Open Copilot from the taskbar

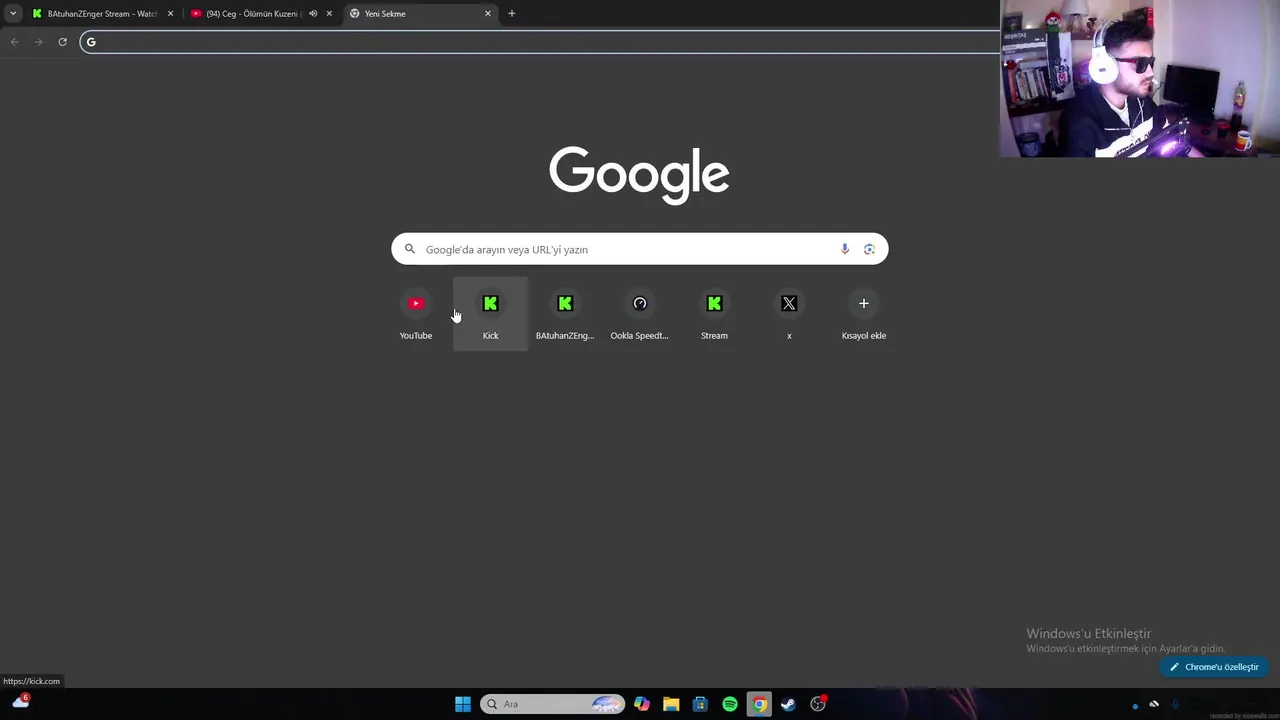pos(642,704)
